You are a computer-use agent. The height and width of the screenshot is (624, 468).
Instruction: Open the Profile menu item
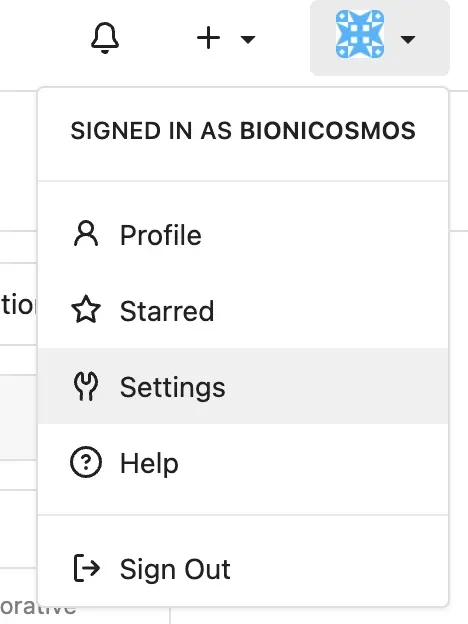tap(243, 235)
